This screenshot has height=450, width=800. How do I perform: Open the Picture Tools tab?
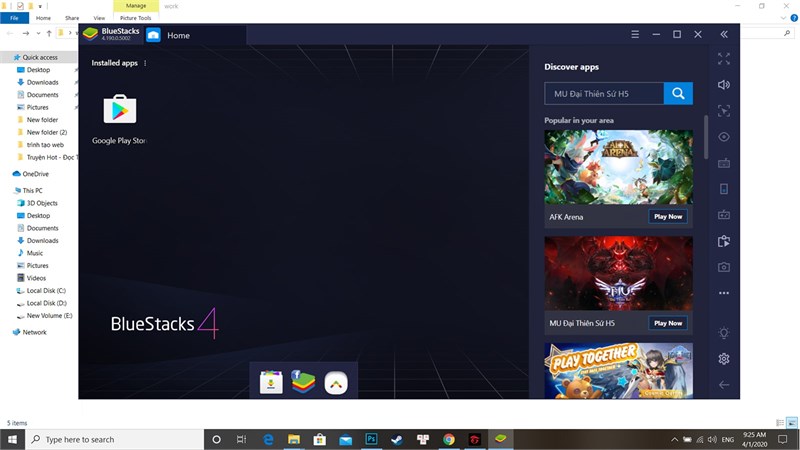click(136, 18)
